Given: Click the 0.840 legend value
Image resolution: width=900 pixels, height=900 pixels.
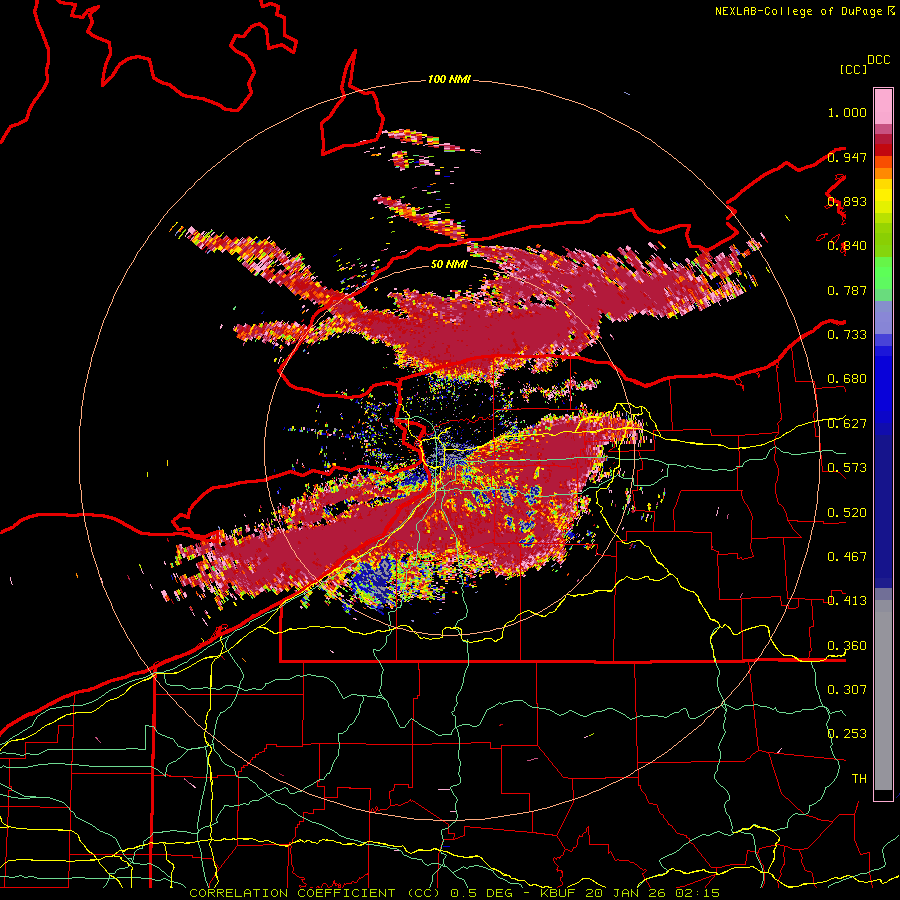Looking at the screenshot, I should pos(847,246).
